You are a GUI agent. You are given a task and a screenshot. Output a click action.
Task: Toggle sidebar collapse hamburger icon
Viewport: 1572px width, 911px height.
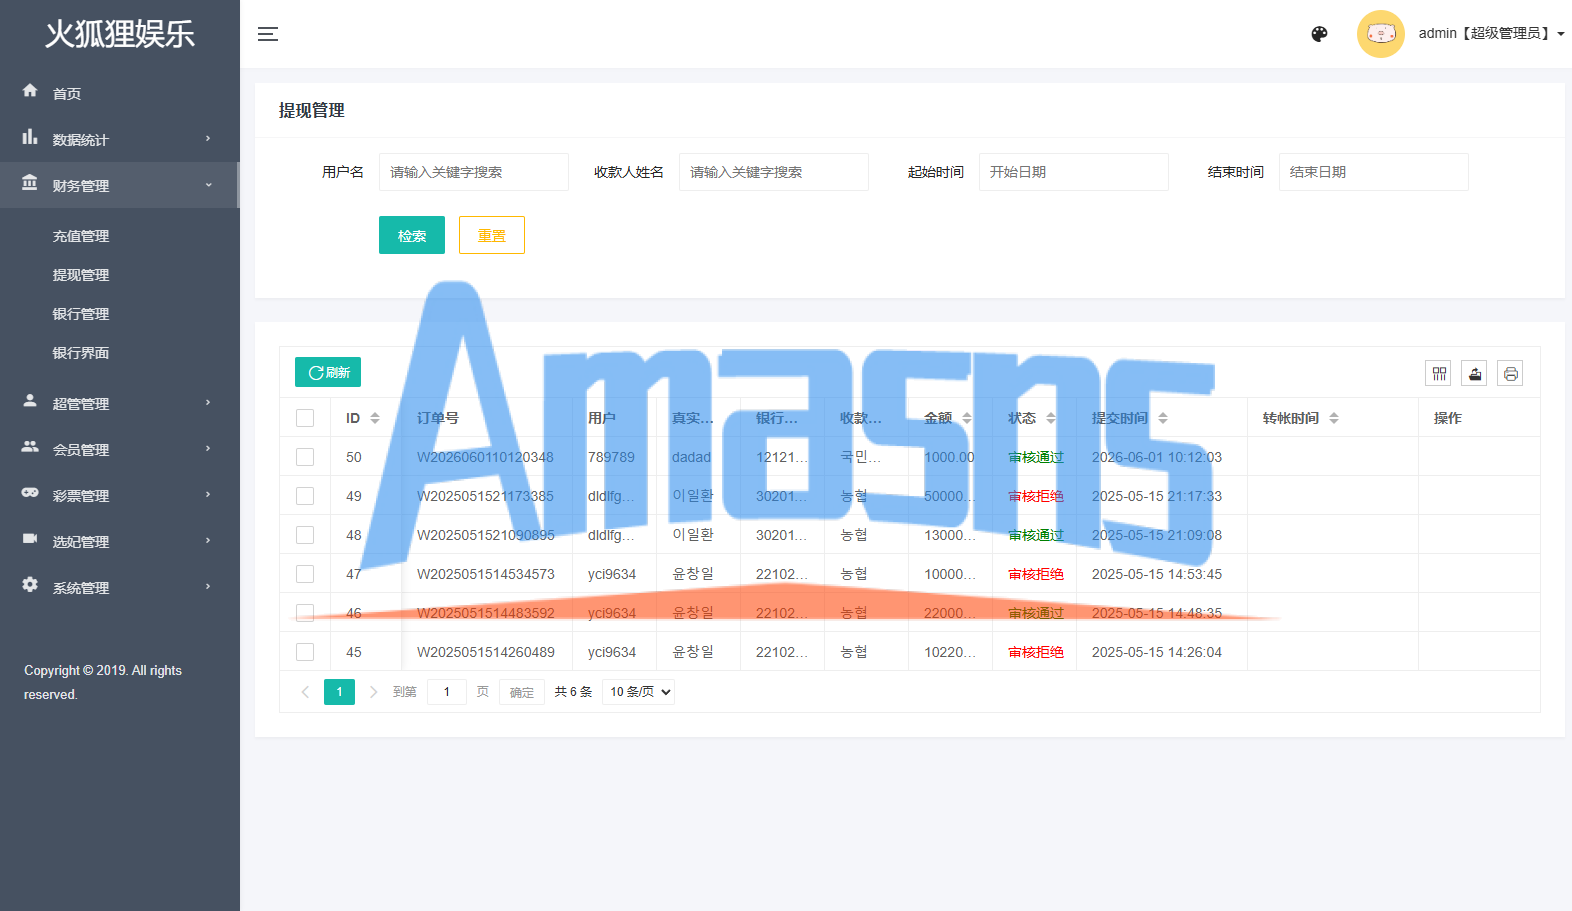(268, 34)
